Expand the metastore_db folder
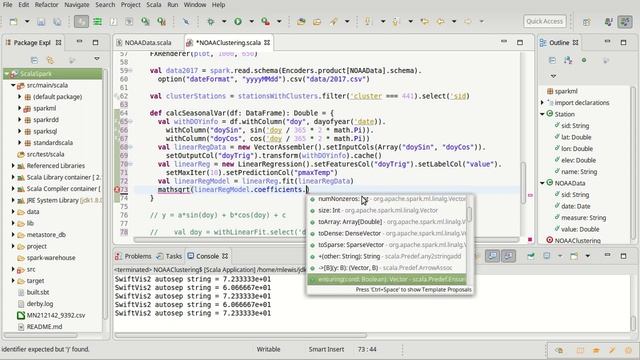This screenshot has width=640, height=360. point(13,235)
